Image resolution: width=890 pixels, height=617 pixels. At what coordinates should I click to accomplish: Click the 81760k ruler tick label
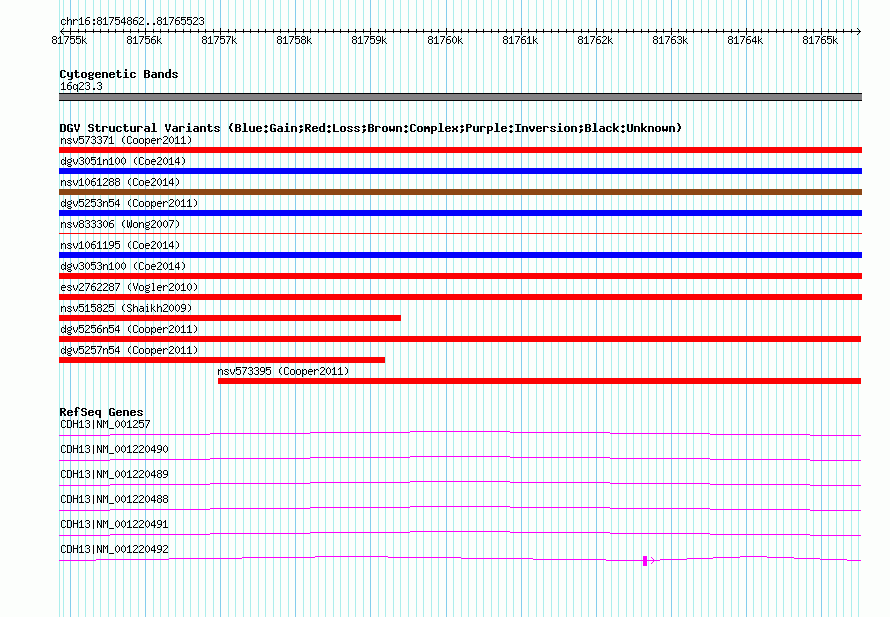click(445, 40)
